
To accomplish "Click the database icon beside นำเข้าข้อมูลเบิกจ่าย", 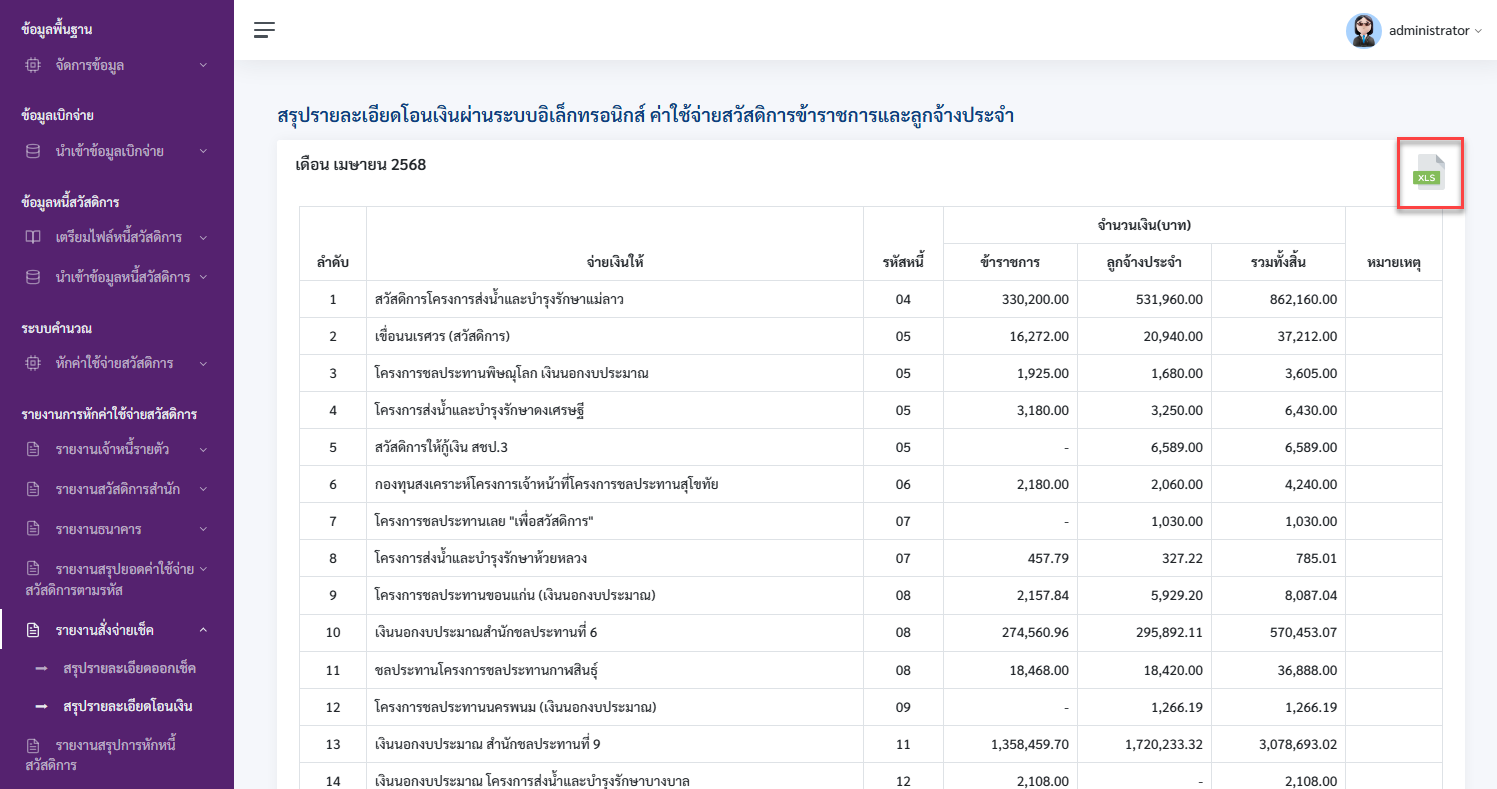I will [33, 151].
